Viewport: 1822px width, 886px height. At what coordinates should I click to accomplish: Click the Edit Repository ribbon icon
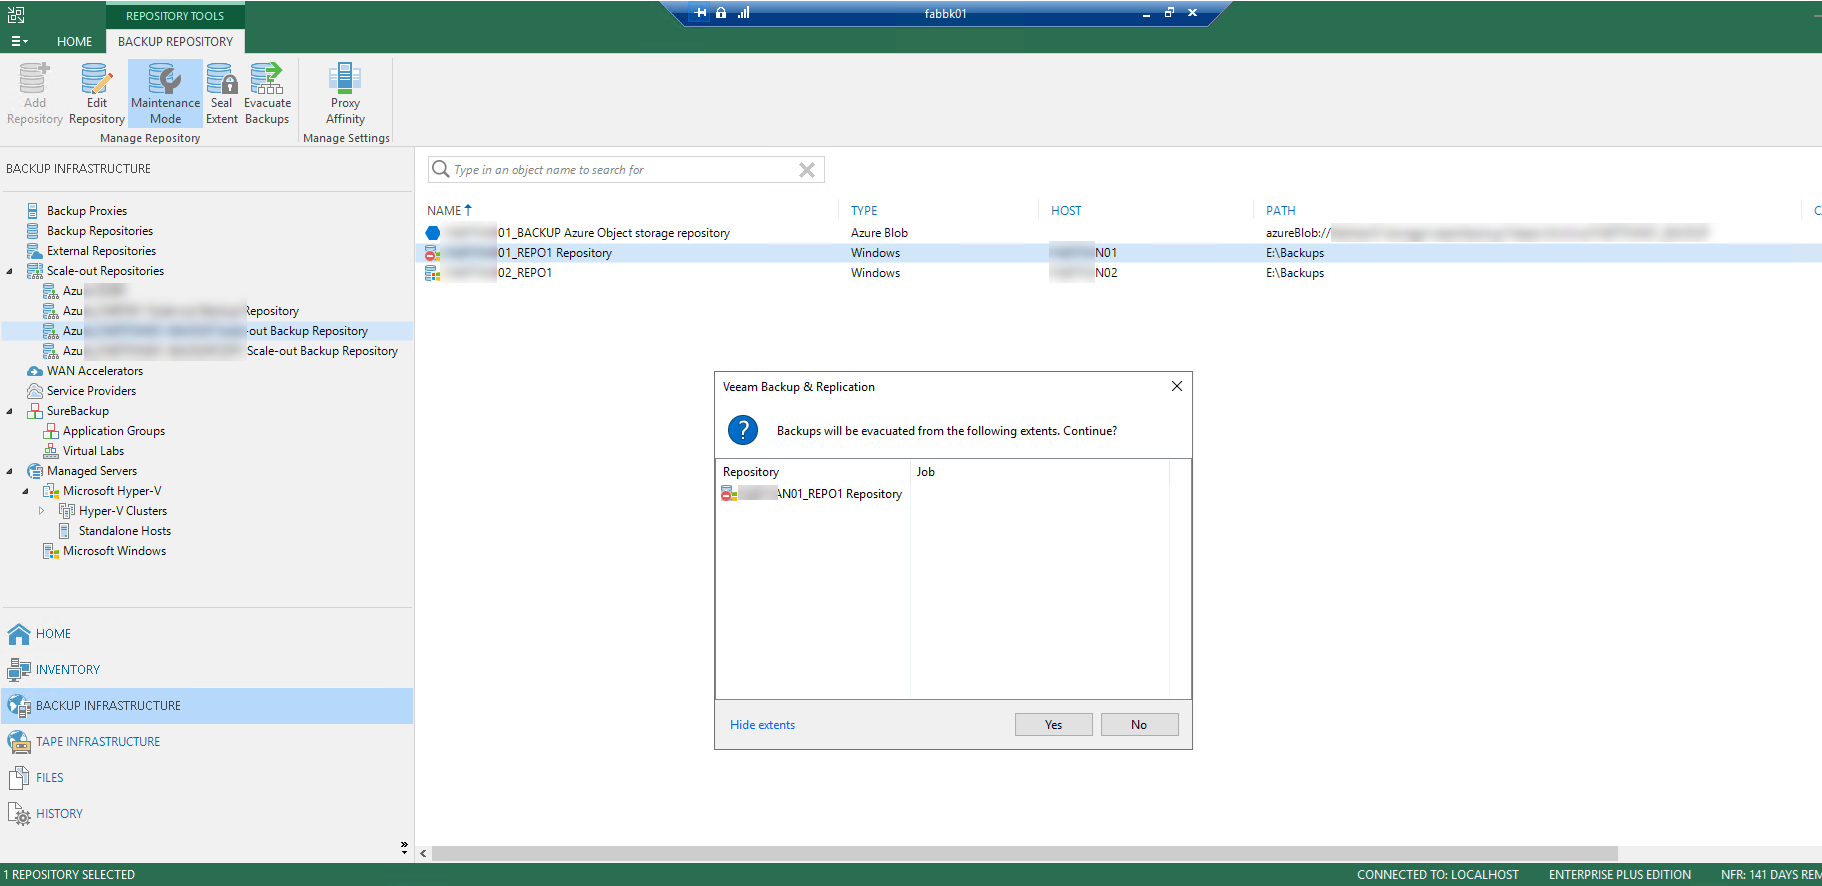96,94
